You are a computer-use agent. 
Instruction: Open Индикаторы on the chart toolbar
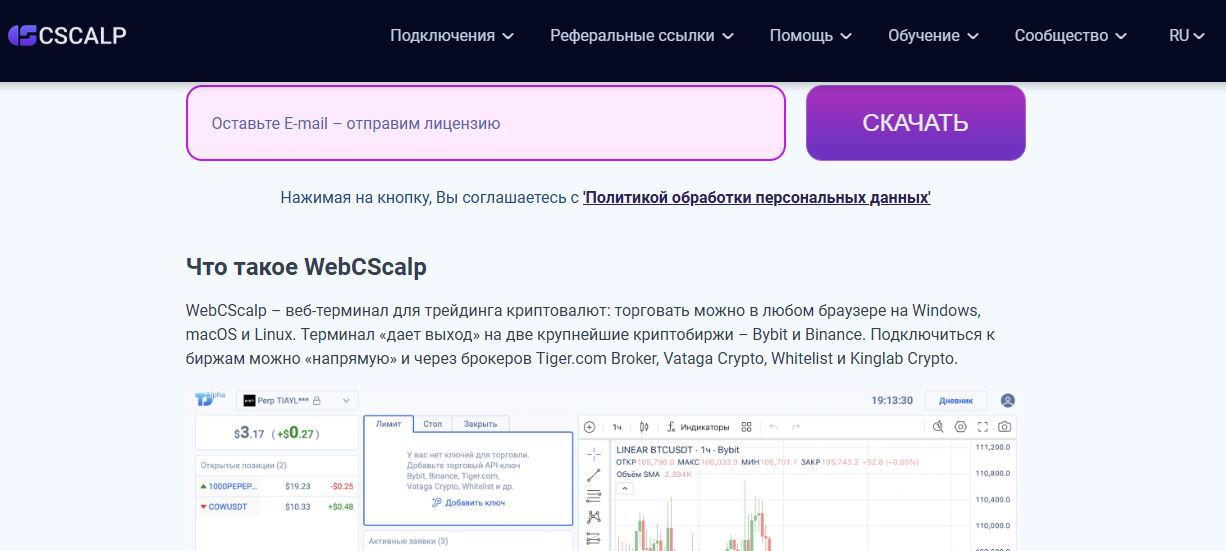tap(698, 427)
